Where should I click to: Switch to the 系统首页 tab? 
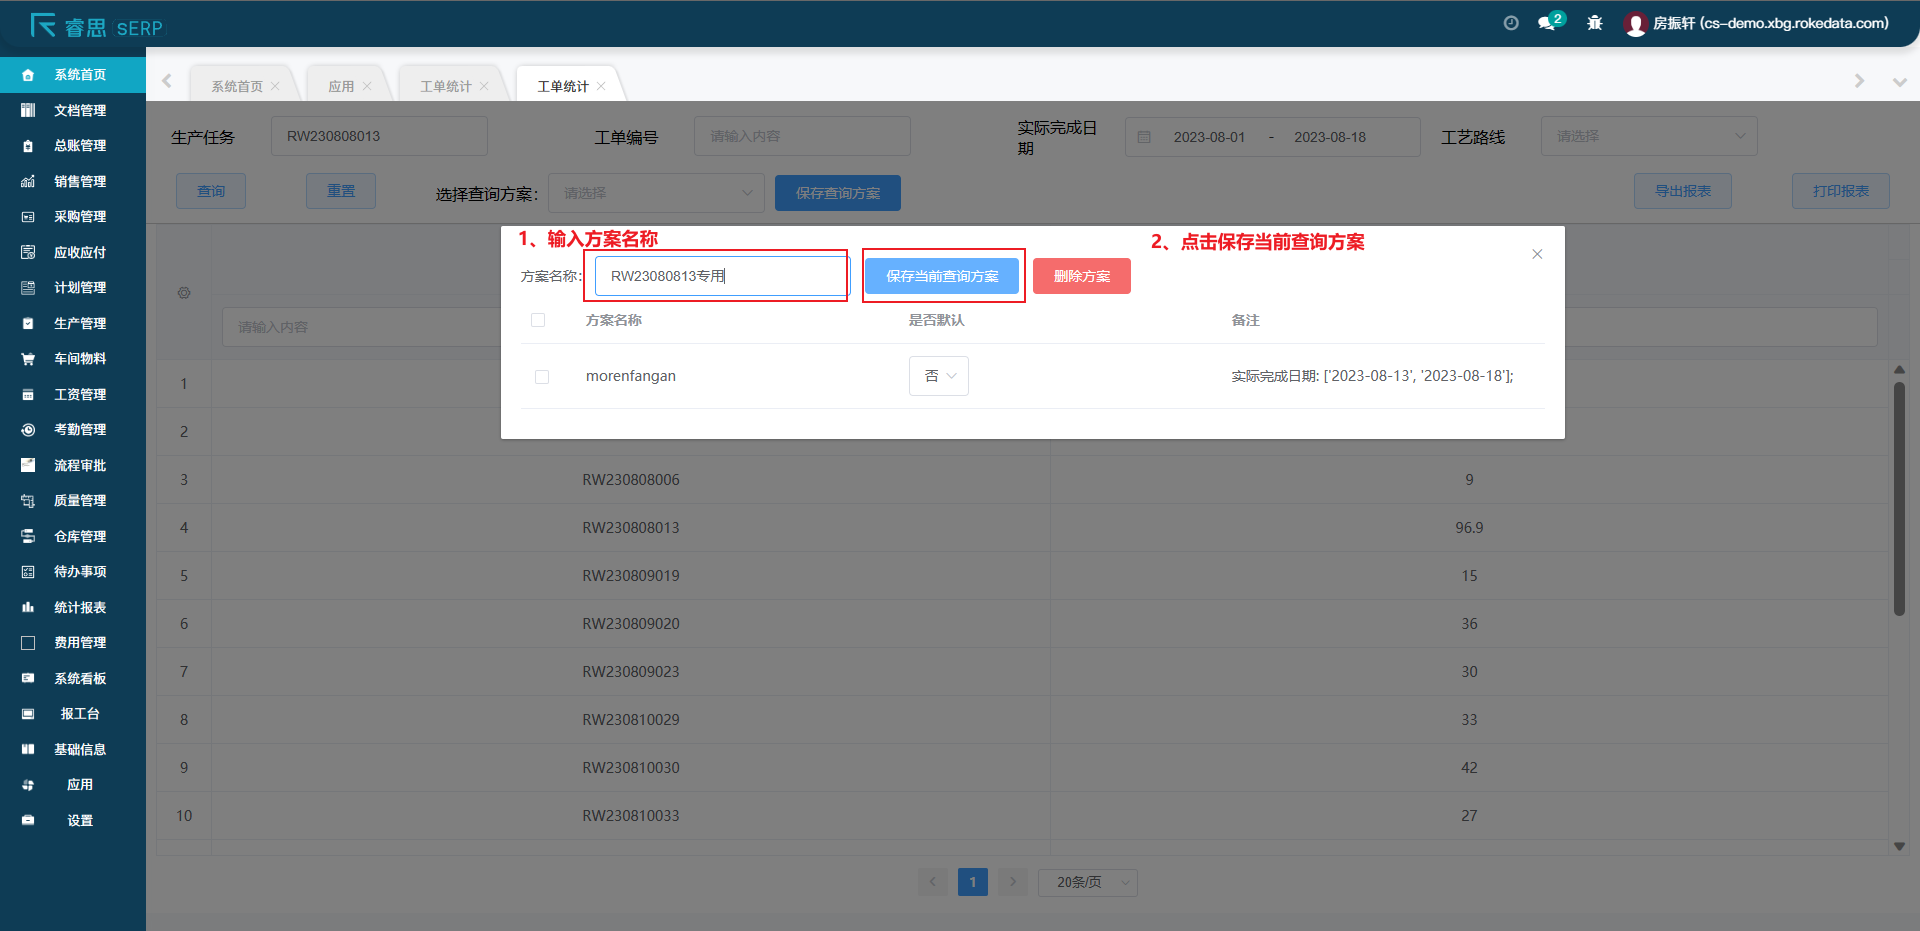237,86
